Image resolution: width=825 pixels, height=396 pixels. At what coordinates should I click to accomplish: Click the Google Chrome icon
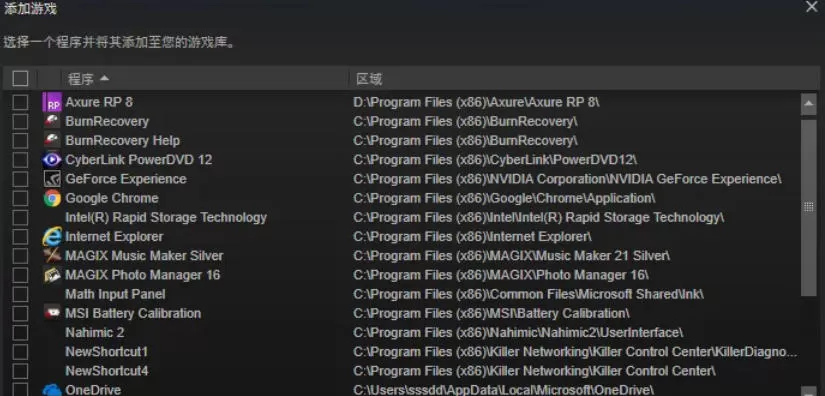pos(52,198)
